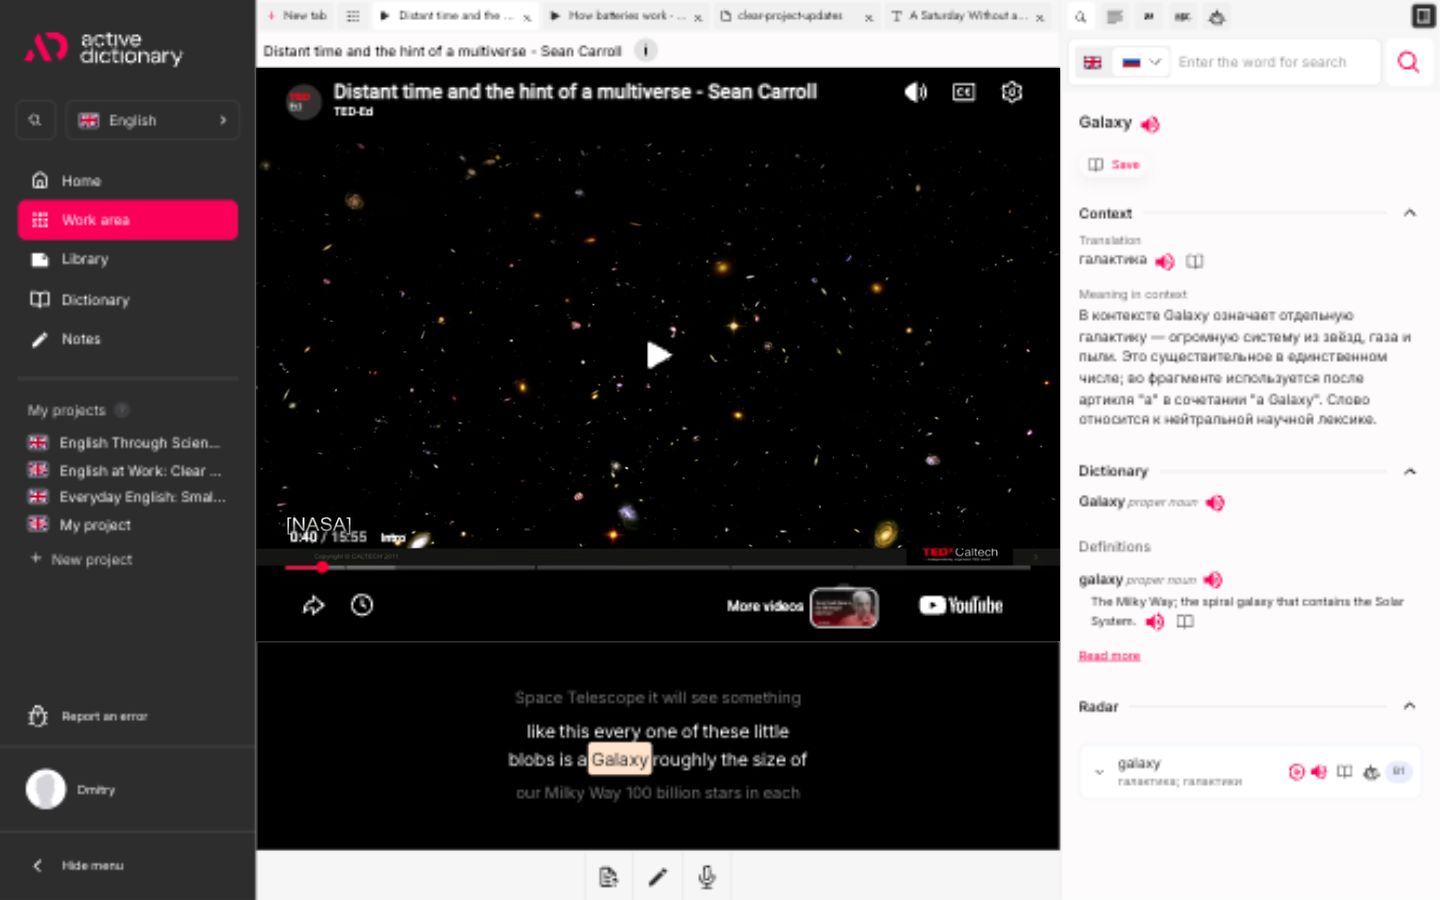
Task: Click the video progress bar
Action: point(657,567)
